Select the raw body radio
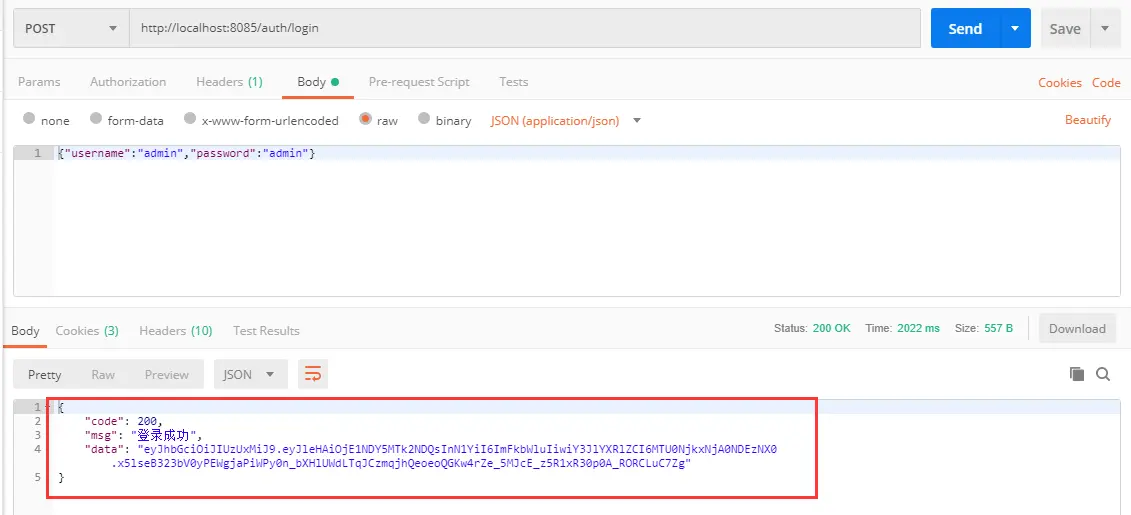The width and height of the screenshot is (1131, 515). [x=365, y=119]
